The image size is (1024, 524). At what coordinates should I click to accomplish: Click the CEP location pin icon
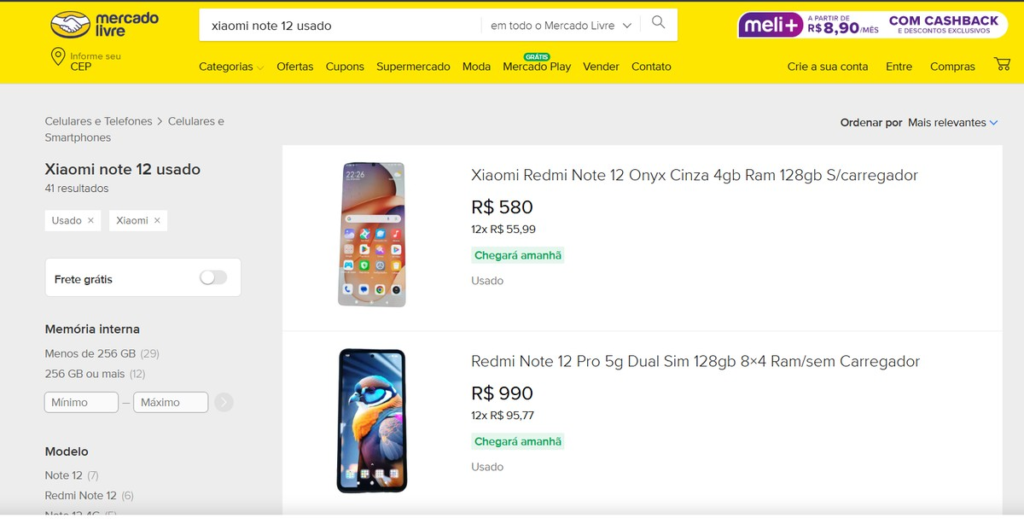58,57
